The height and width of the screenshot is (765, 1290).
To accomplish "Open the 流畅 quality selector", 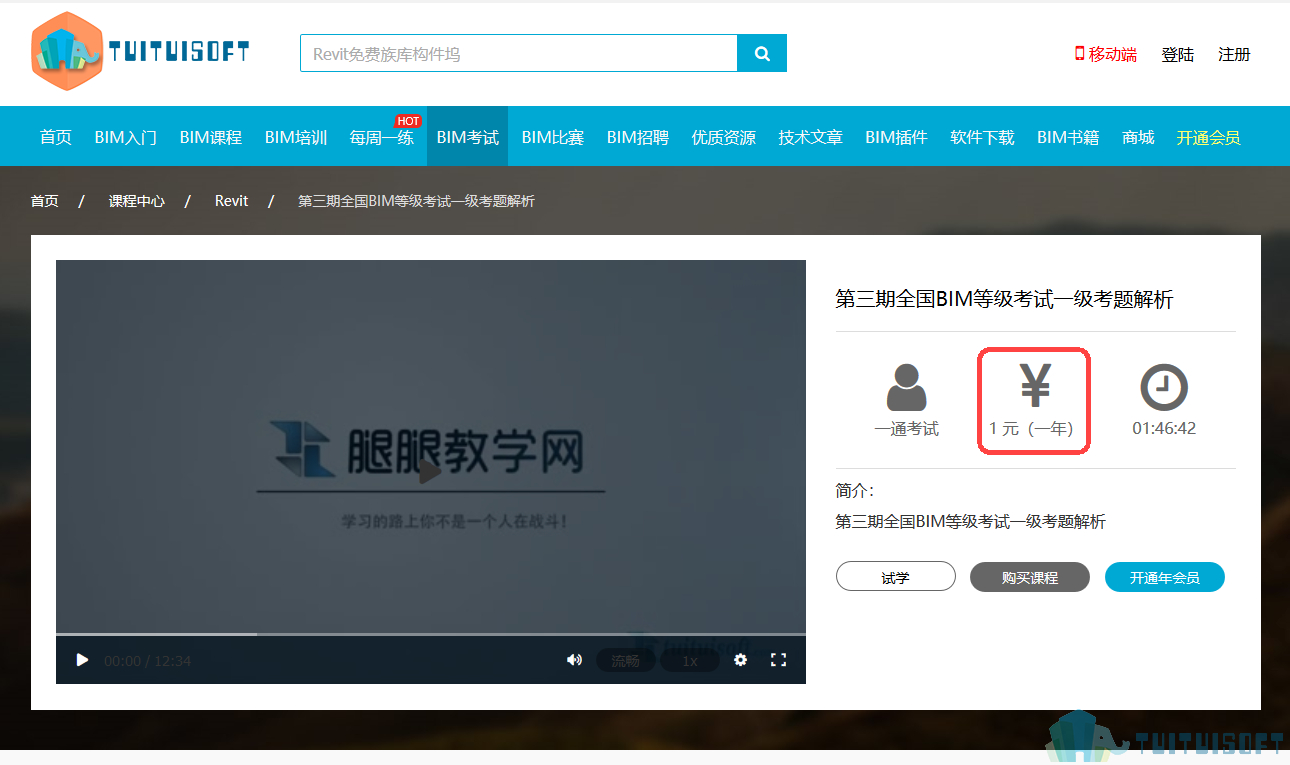I will pyautogui.click(x=625, y=661).
